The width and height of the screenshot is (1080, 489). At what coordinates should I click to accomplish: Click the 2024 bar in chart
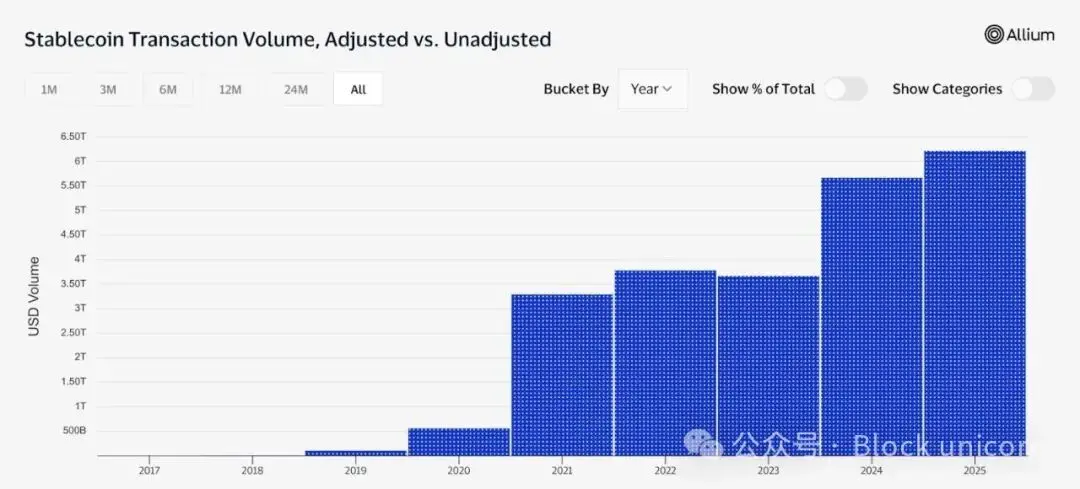coord(871,317)
